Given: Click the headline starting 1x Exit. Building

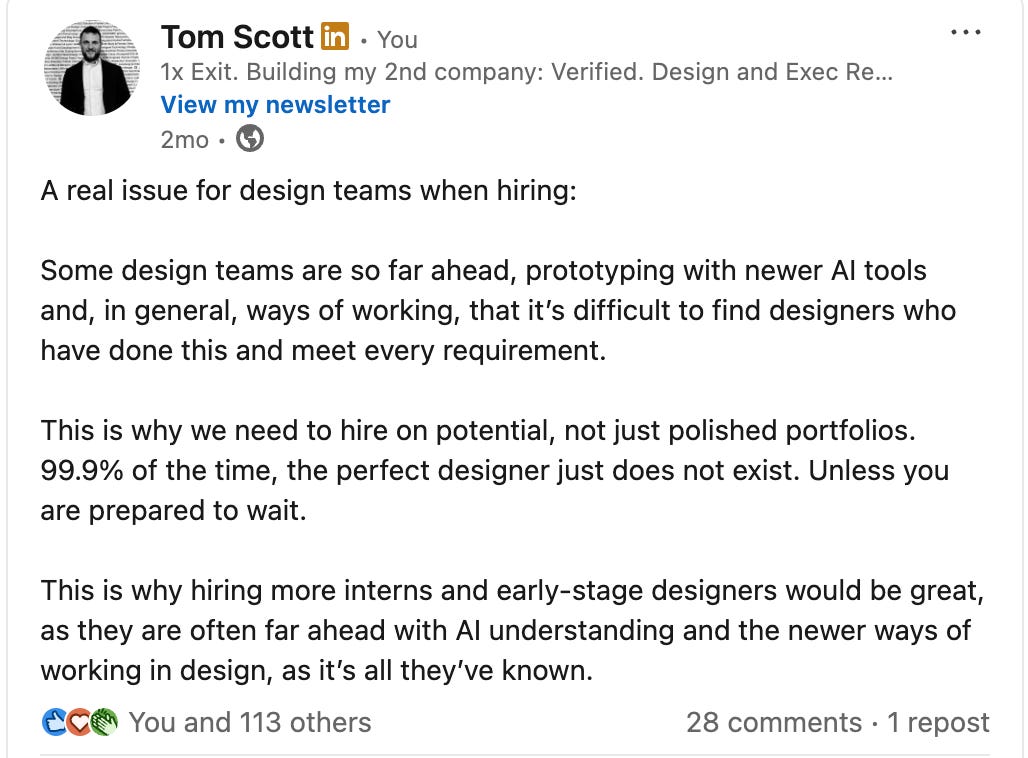Looking at the screenshot, I should click(x=526, y=71).
